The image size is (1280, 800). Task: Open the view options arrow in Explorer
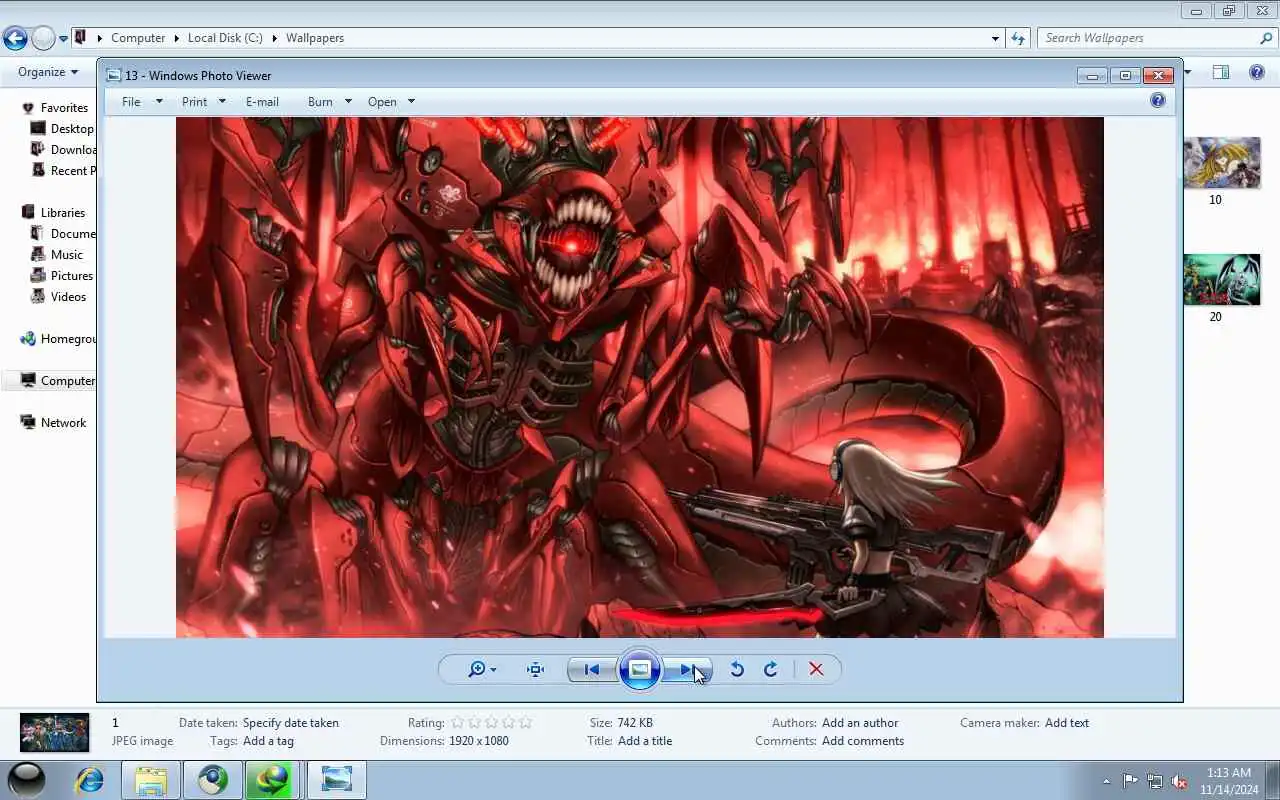(x=1187, y=72)
